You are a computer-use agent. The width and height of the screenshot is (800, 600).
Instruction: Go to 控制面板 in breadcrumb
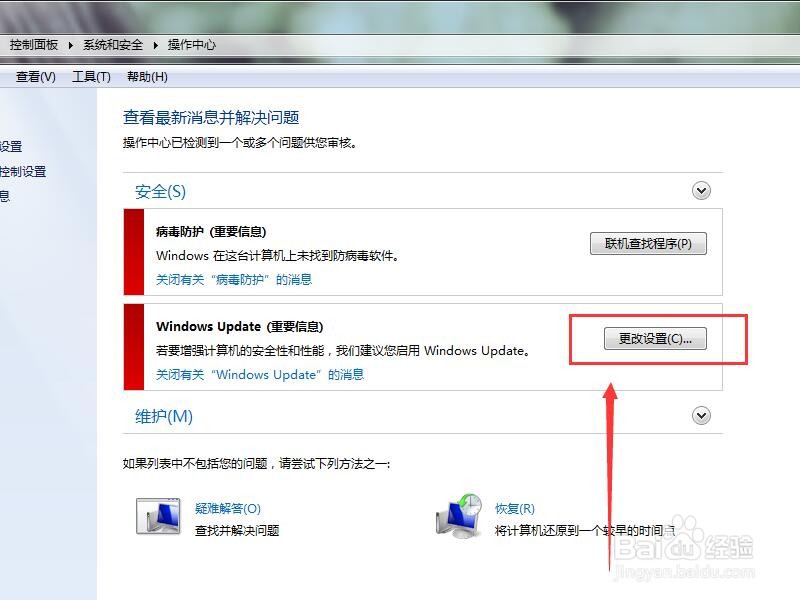click(x=34, y=44)
